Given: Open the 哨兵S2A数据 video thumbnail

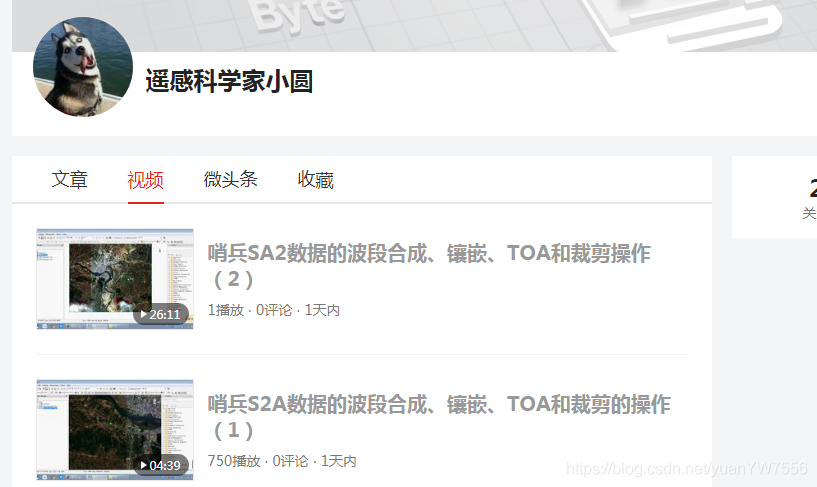Looking at the screenshot, I should click(x=115, y=430).
